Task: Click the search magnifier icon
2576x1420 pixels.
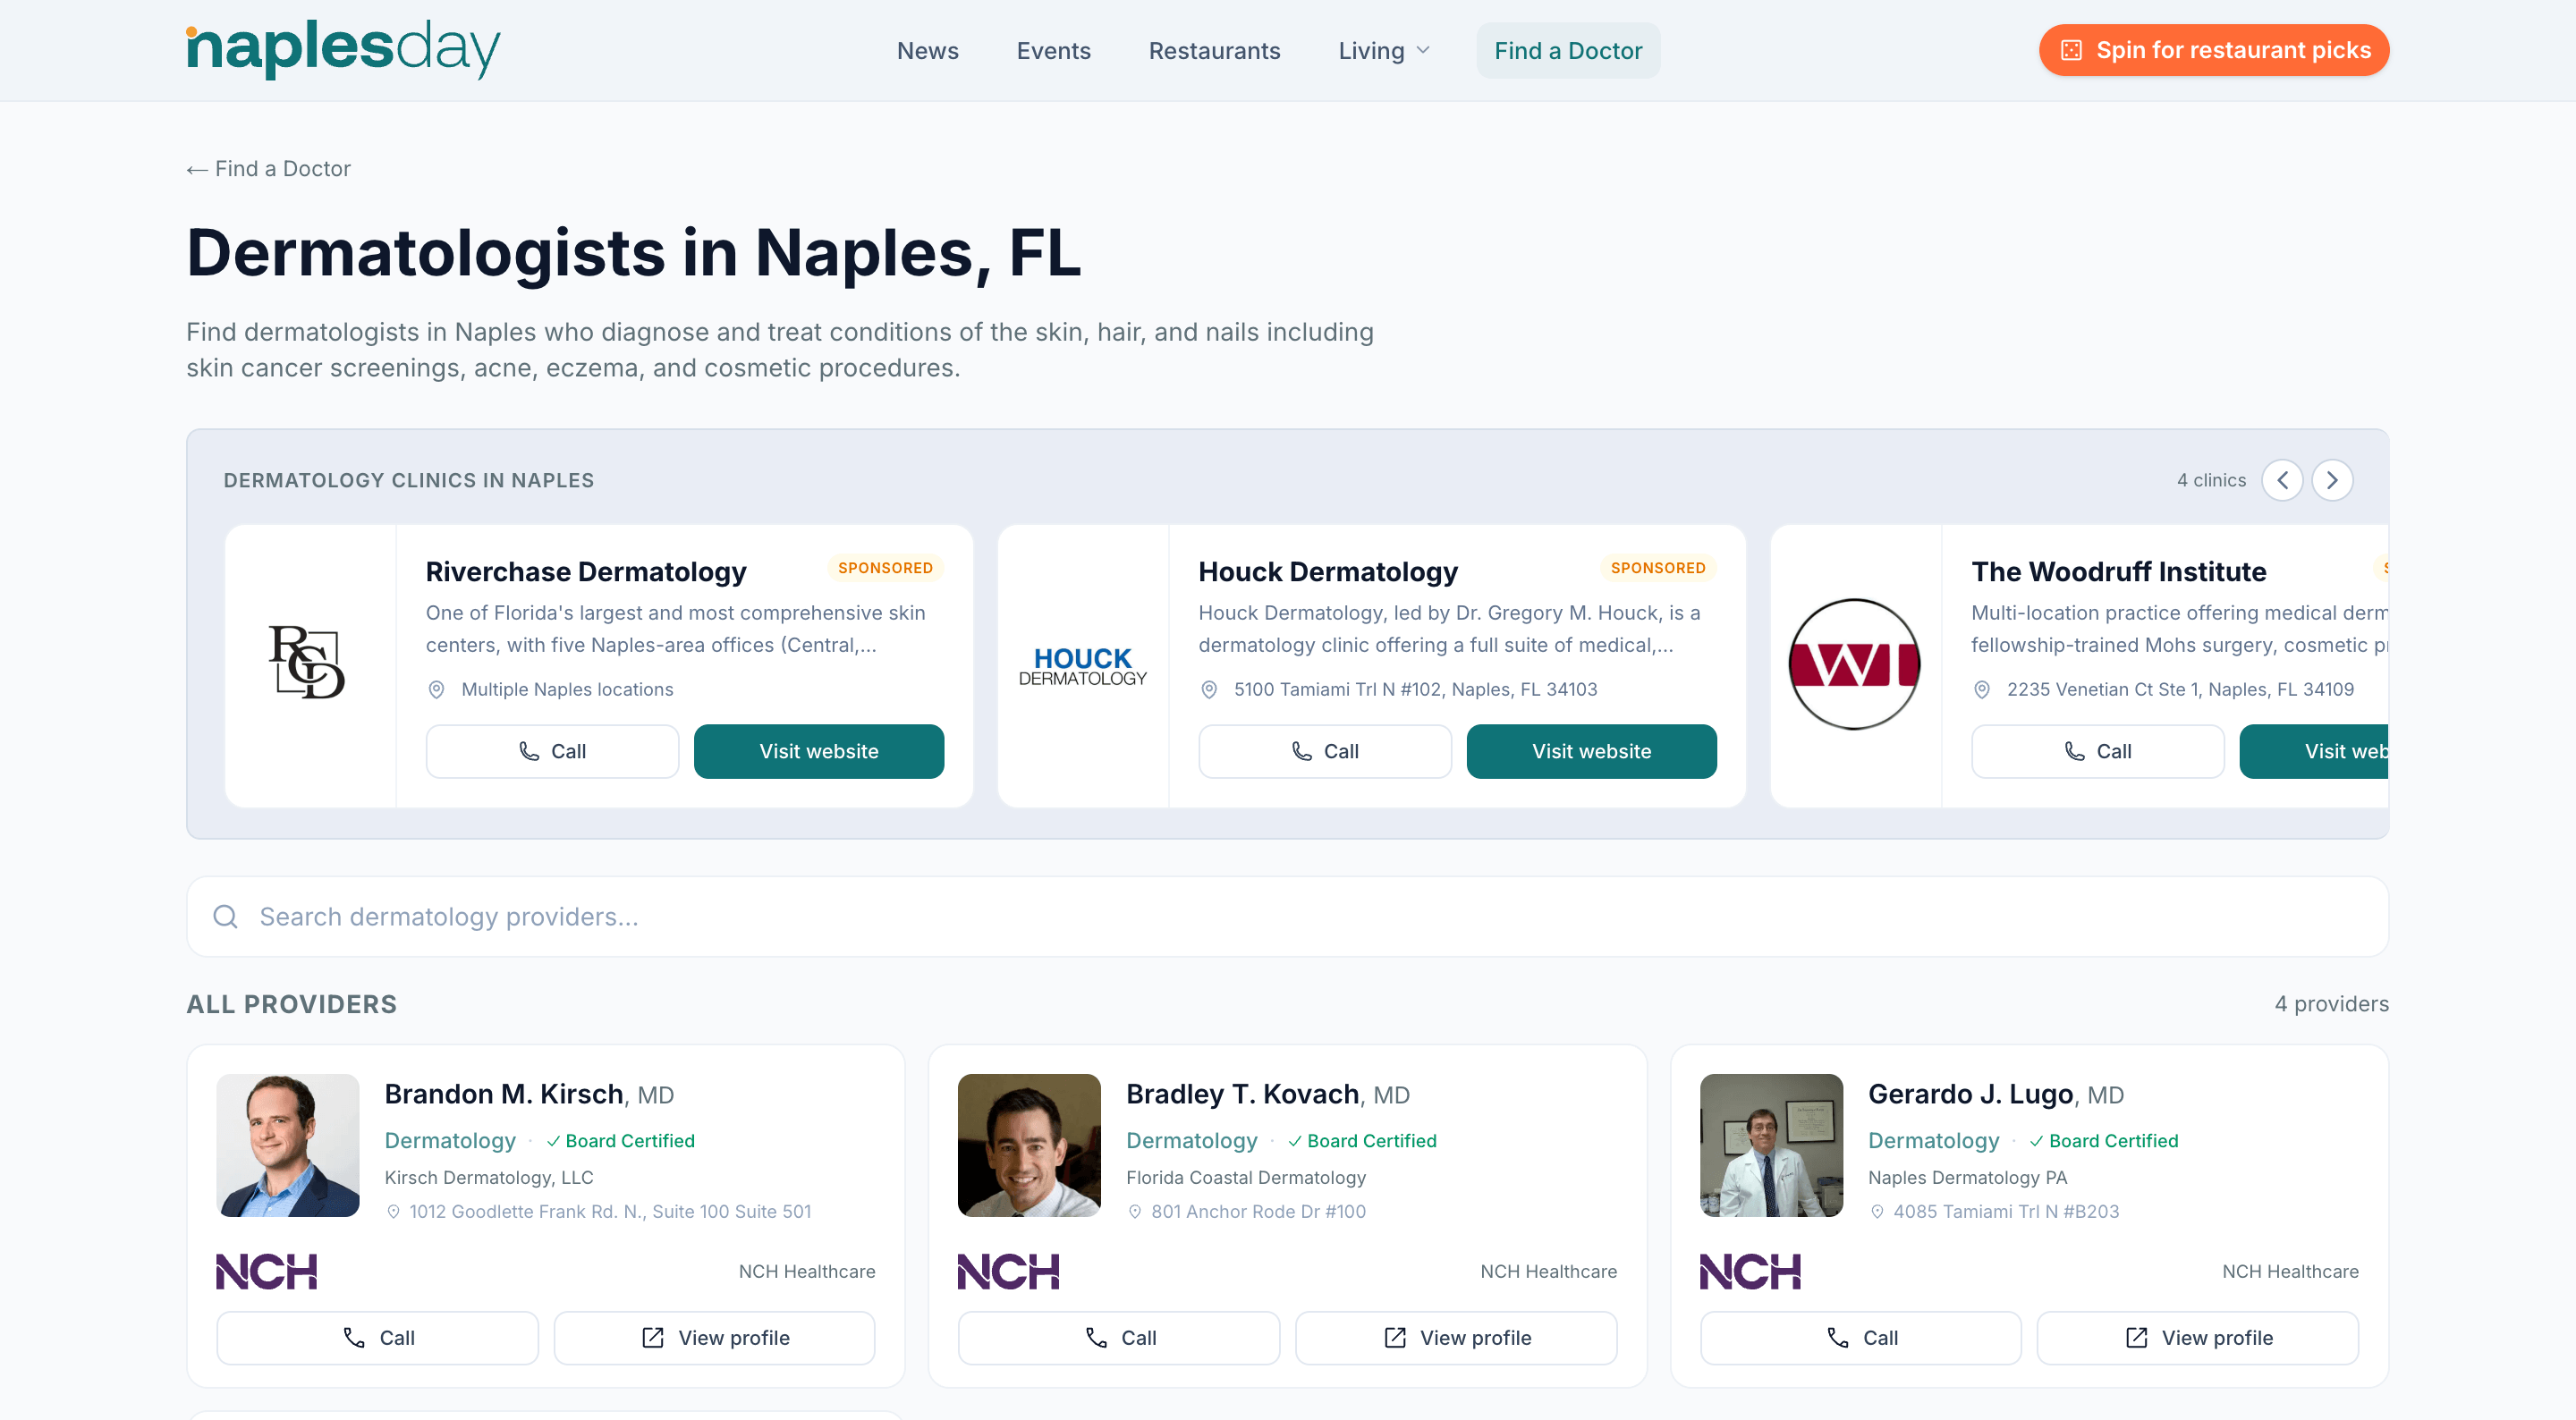Action: click(226, 917)
